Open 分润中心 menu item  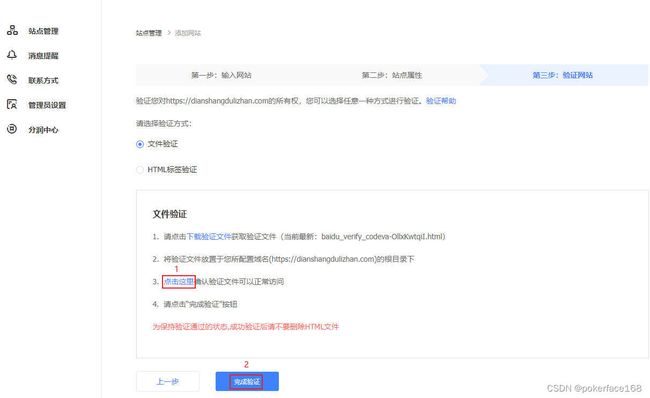click(43, 130)
